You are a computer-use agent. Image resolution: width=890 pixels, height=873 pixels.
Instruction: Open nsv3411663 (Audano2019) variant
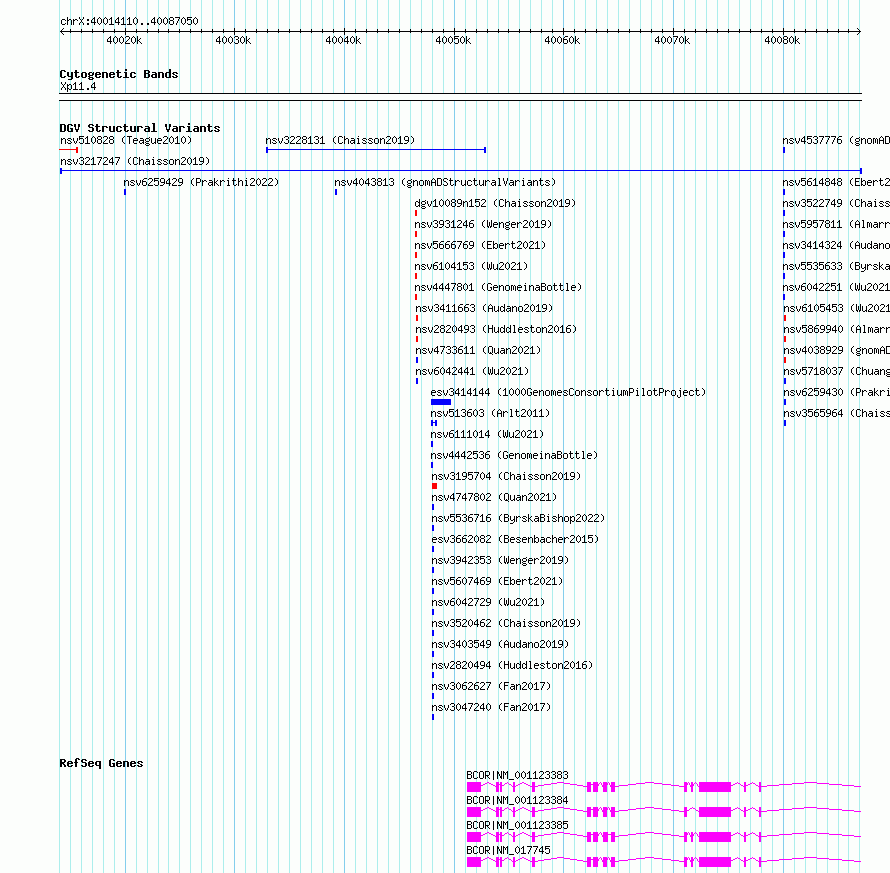pyautogui.click(x=484, y=308)
